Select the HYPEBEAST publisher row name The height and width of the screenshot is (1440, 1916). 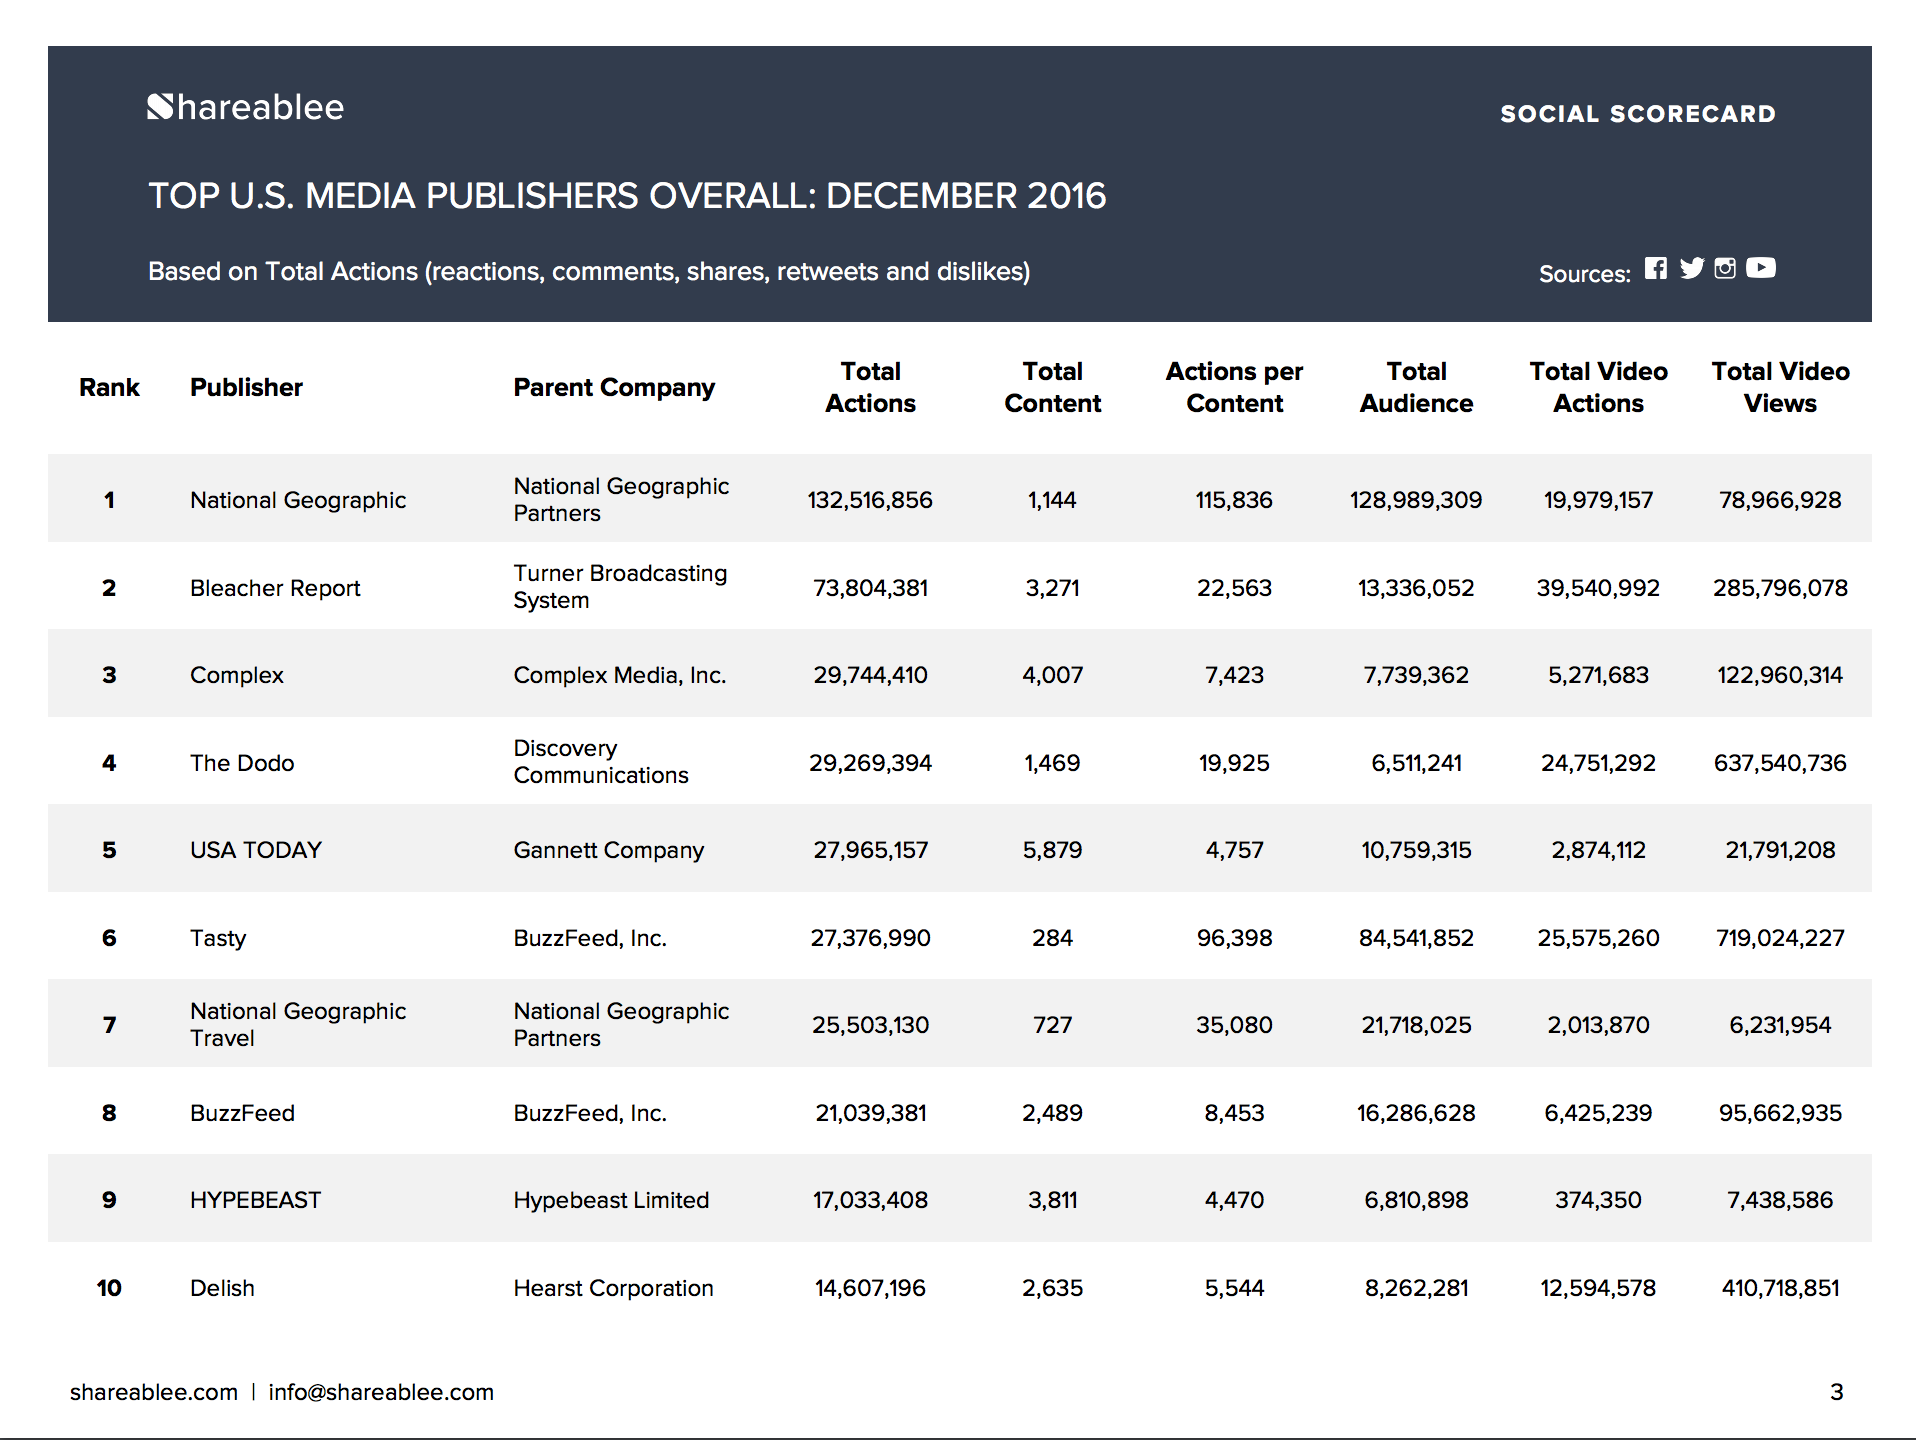click(x=255, y=1200)
